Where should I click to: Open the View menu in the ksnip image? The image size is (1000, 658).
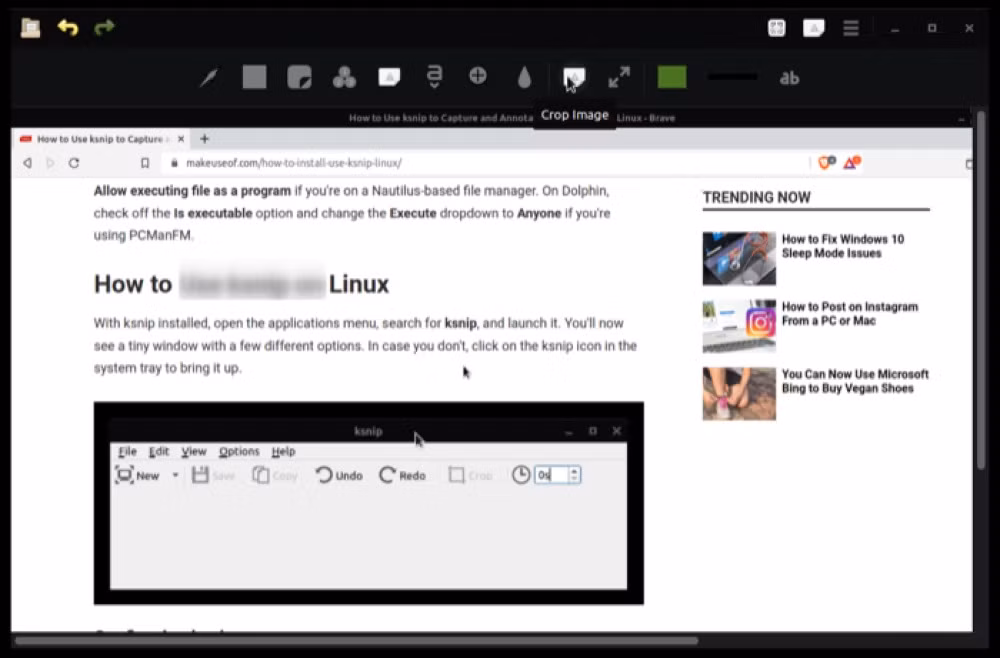[194, 451]
